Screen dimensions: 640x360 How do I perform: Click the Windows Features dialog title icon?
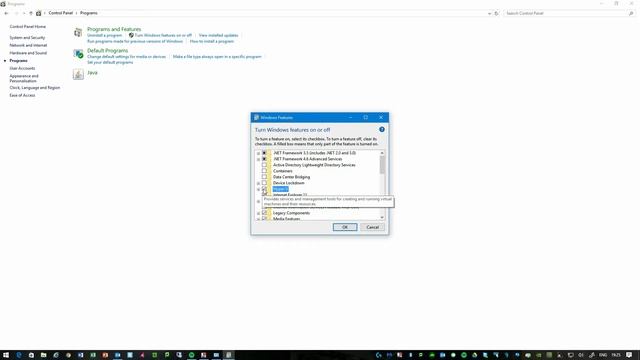point(256,118)
